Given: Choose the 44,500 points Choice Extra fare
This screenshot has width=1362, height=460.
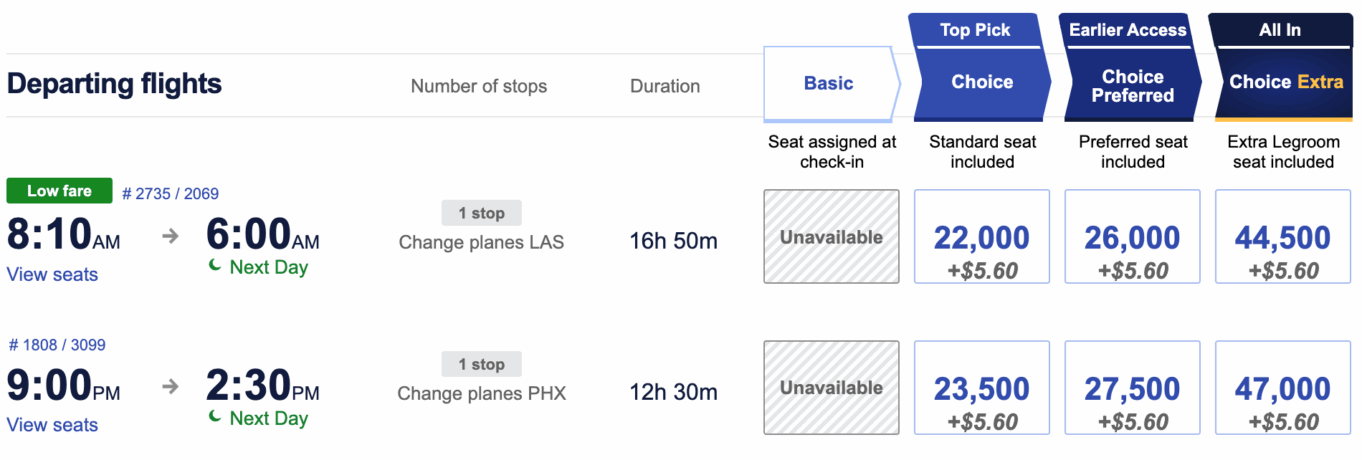Looking at the screenshot, I should click(x=1283, y=236).
